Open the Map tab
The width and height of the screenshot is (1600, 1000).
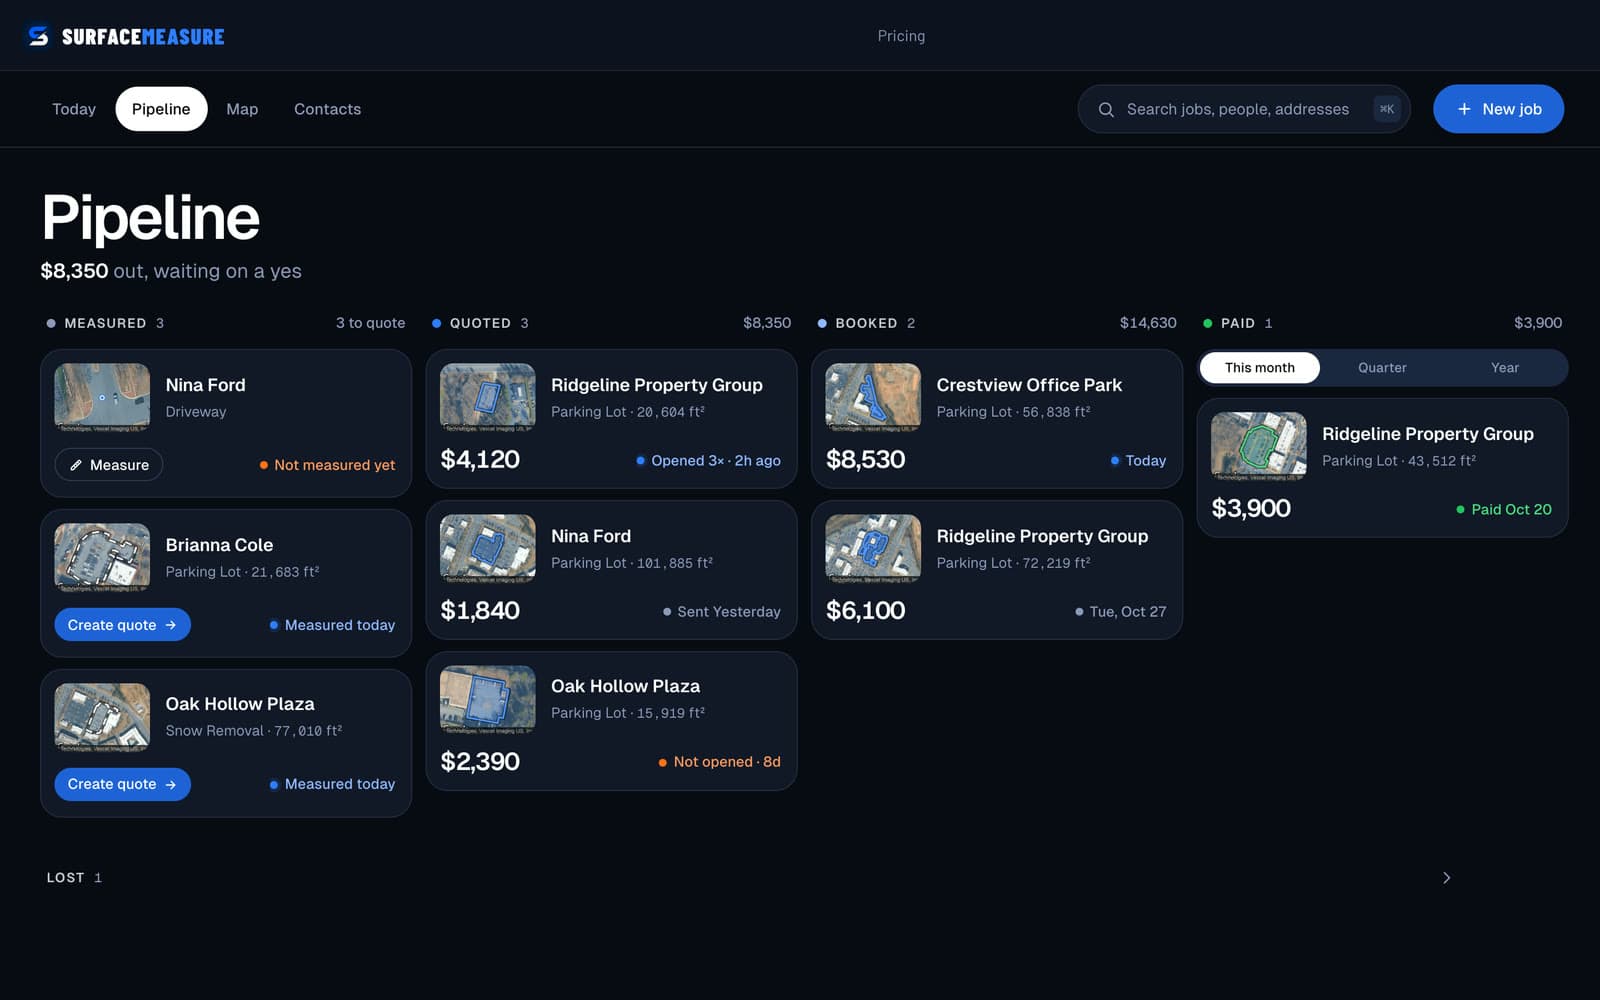[242, 109]
